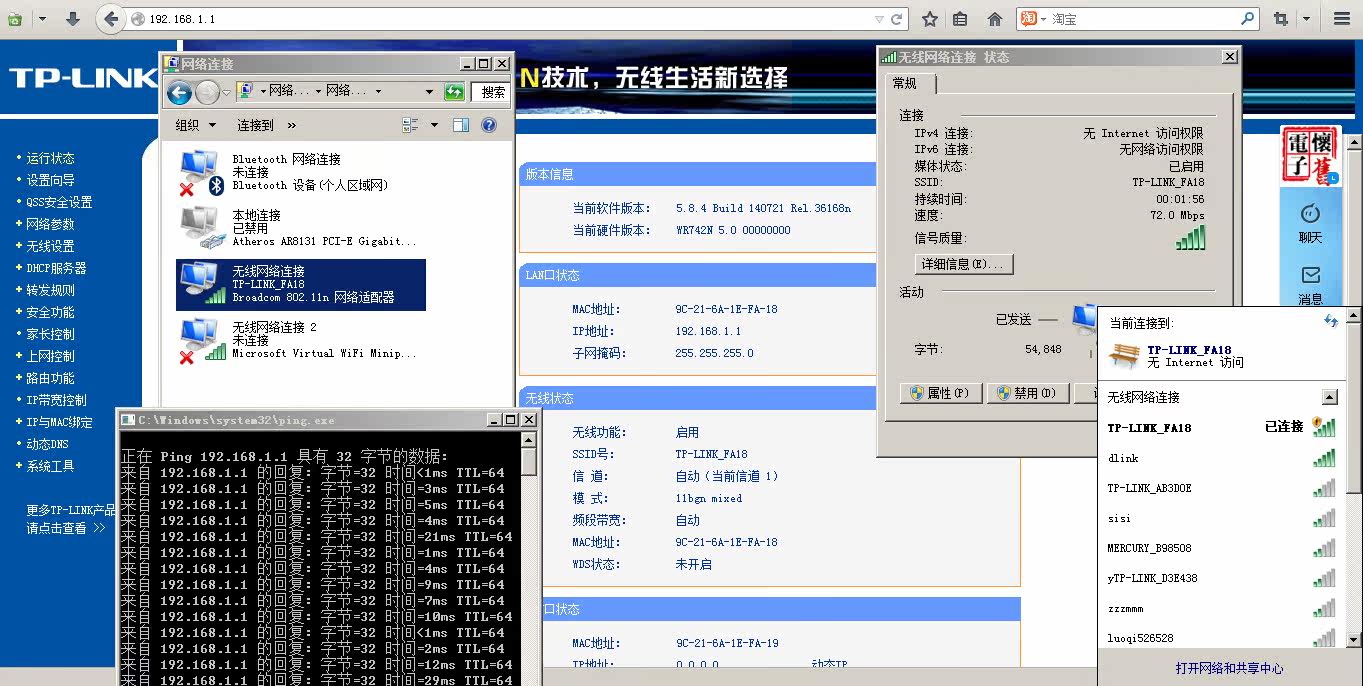Open 安全功能 in router sidebar

[x=50, y=312]
